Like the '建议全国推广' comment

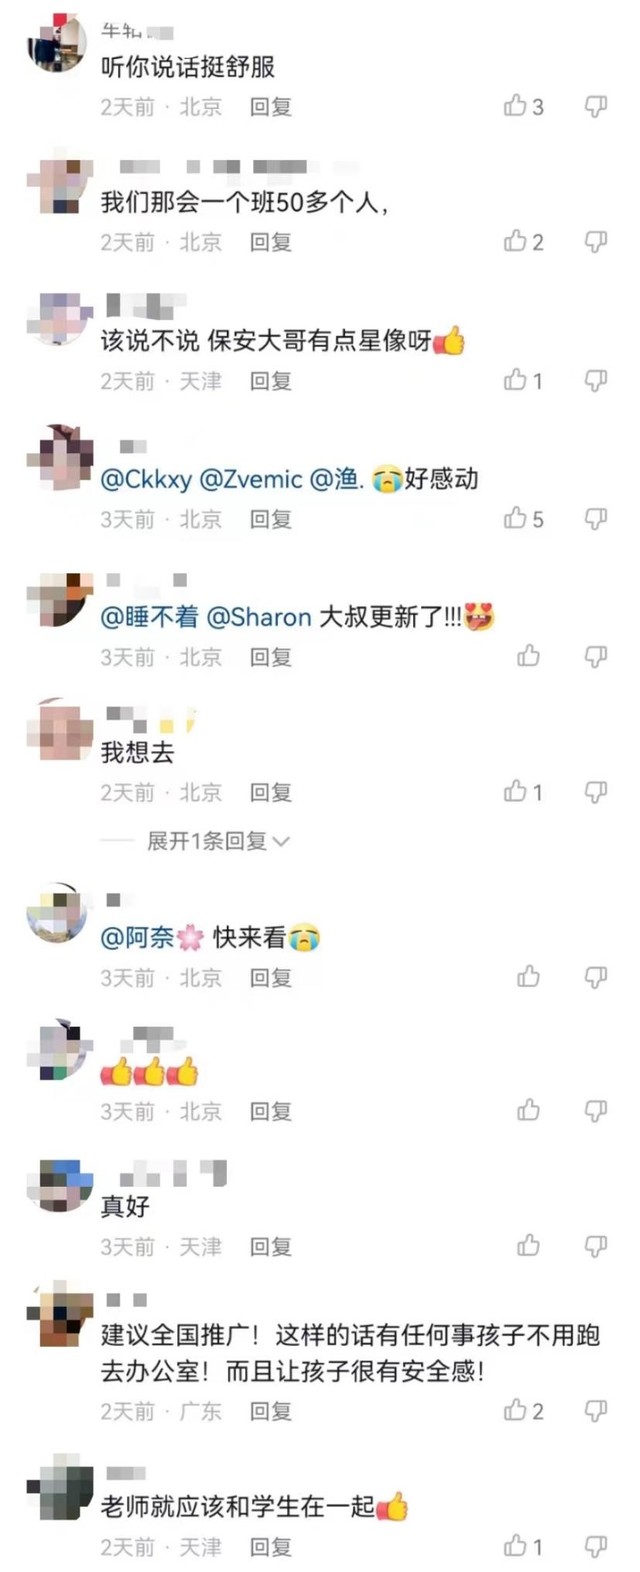pyautogui.click(x=516, y=1410)
